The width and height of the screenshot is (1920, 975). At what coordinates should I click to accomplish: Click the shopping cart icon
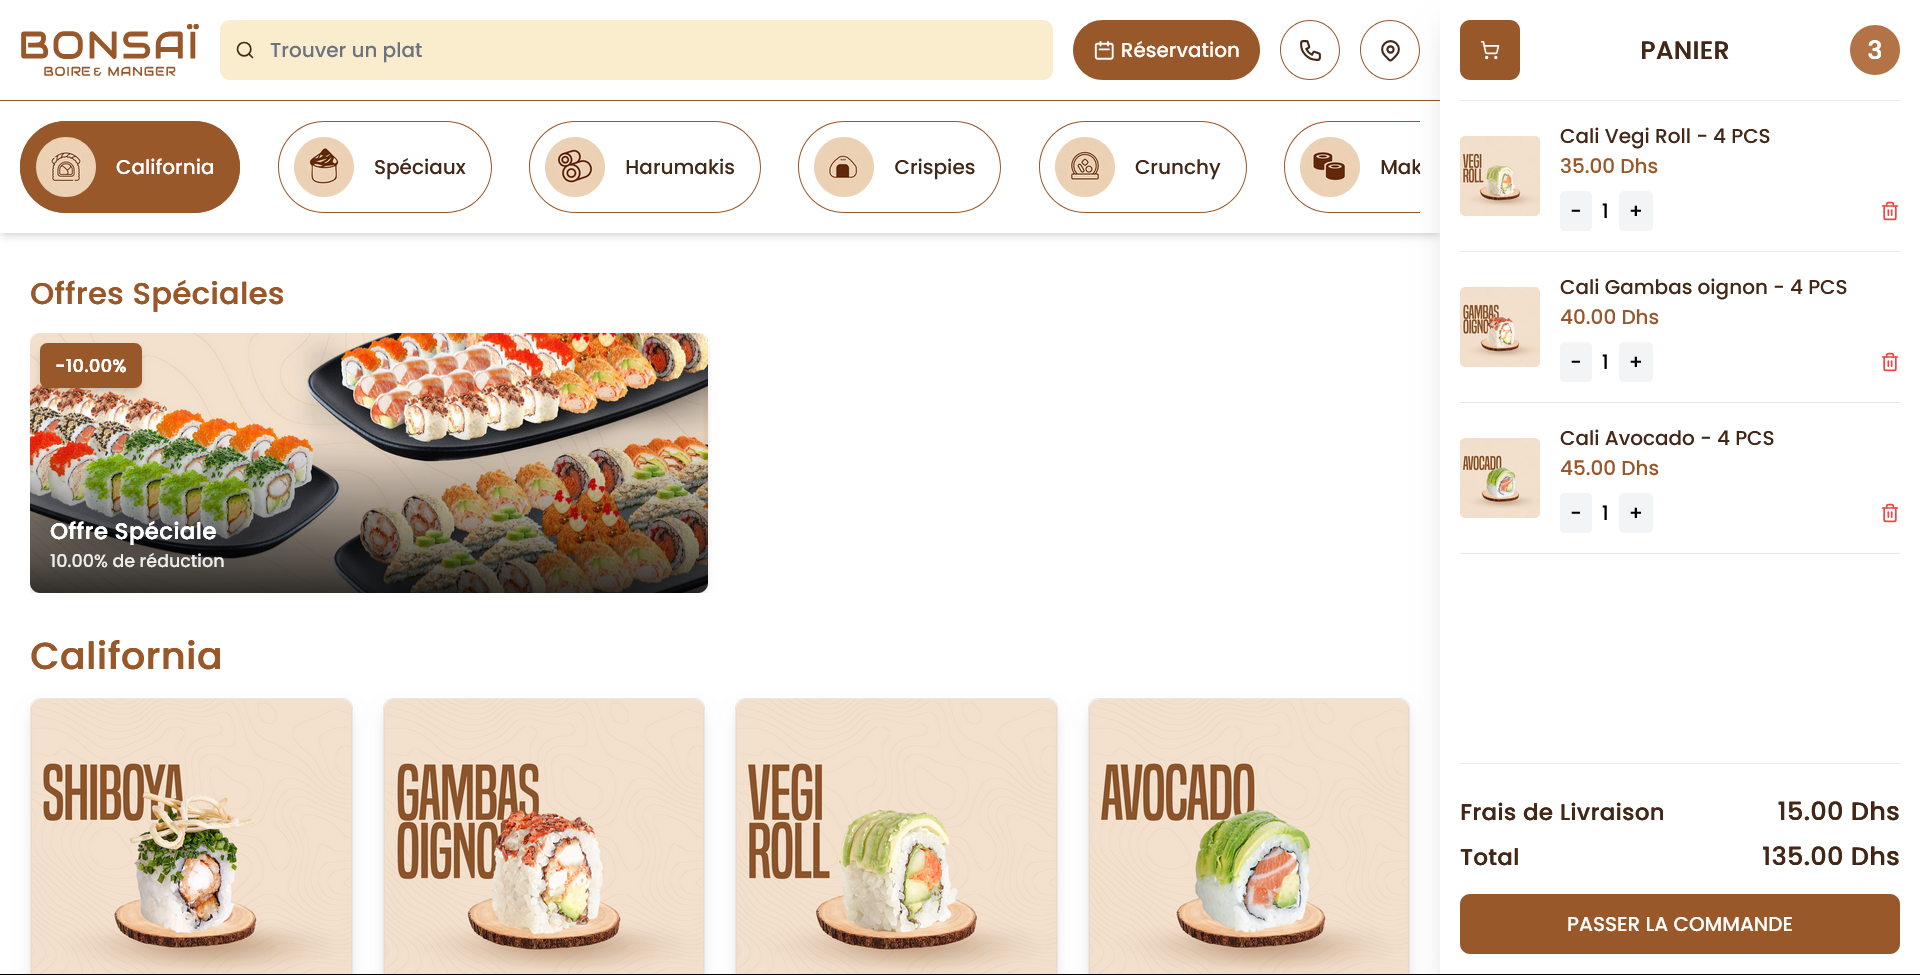[x=1490, y=50]
